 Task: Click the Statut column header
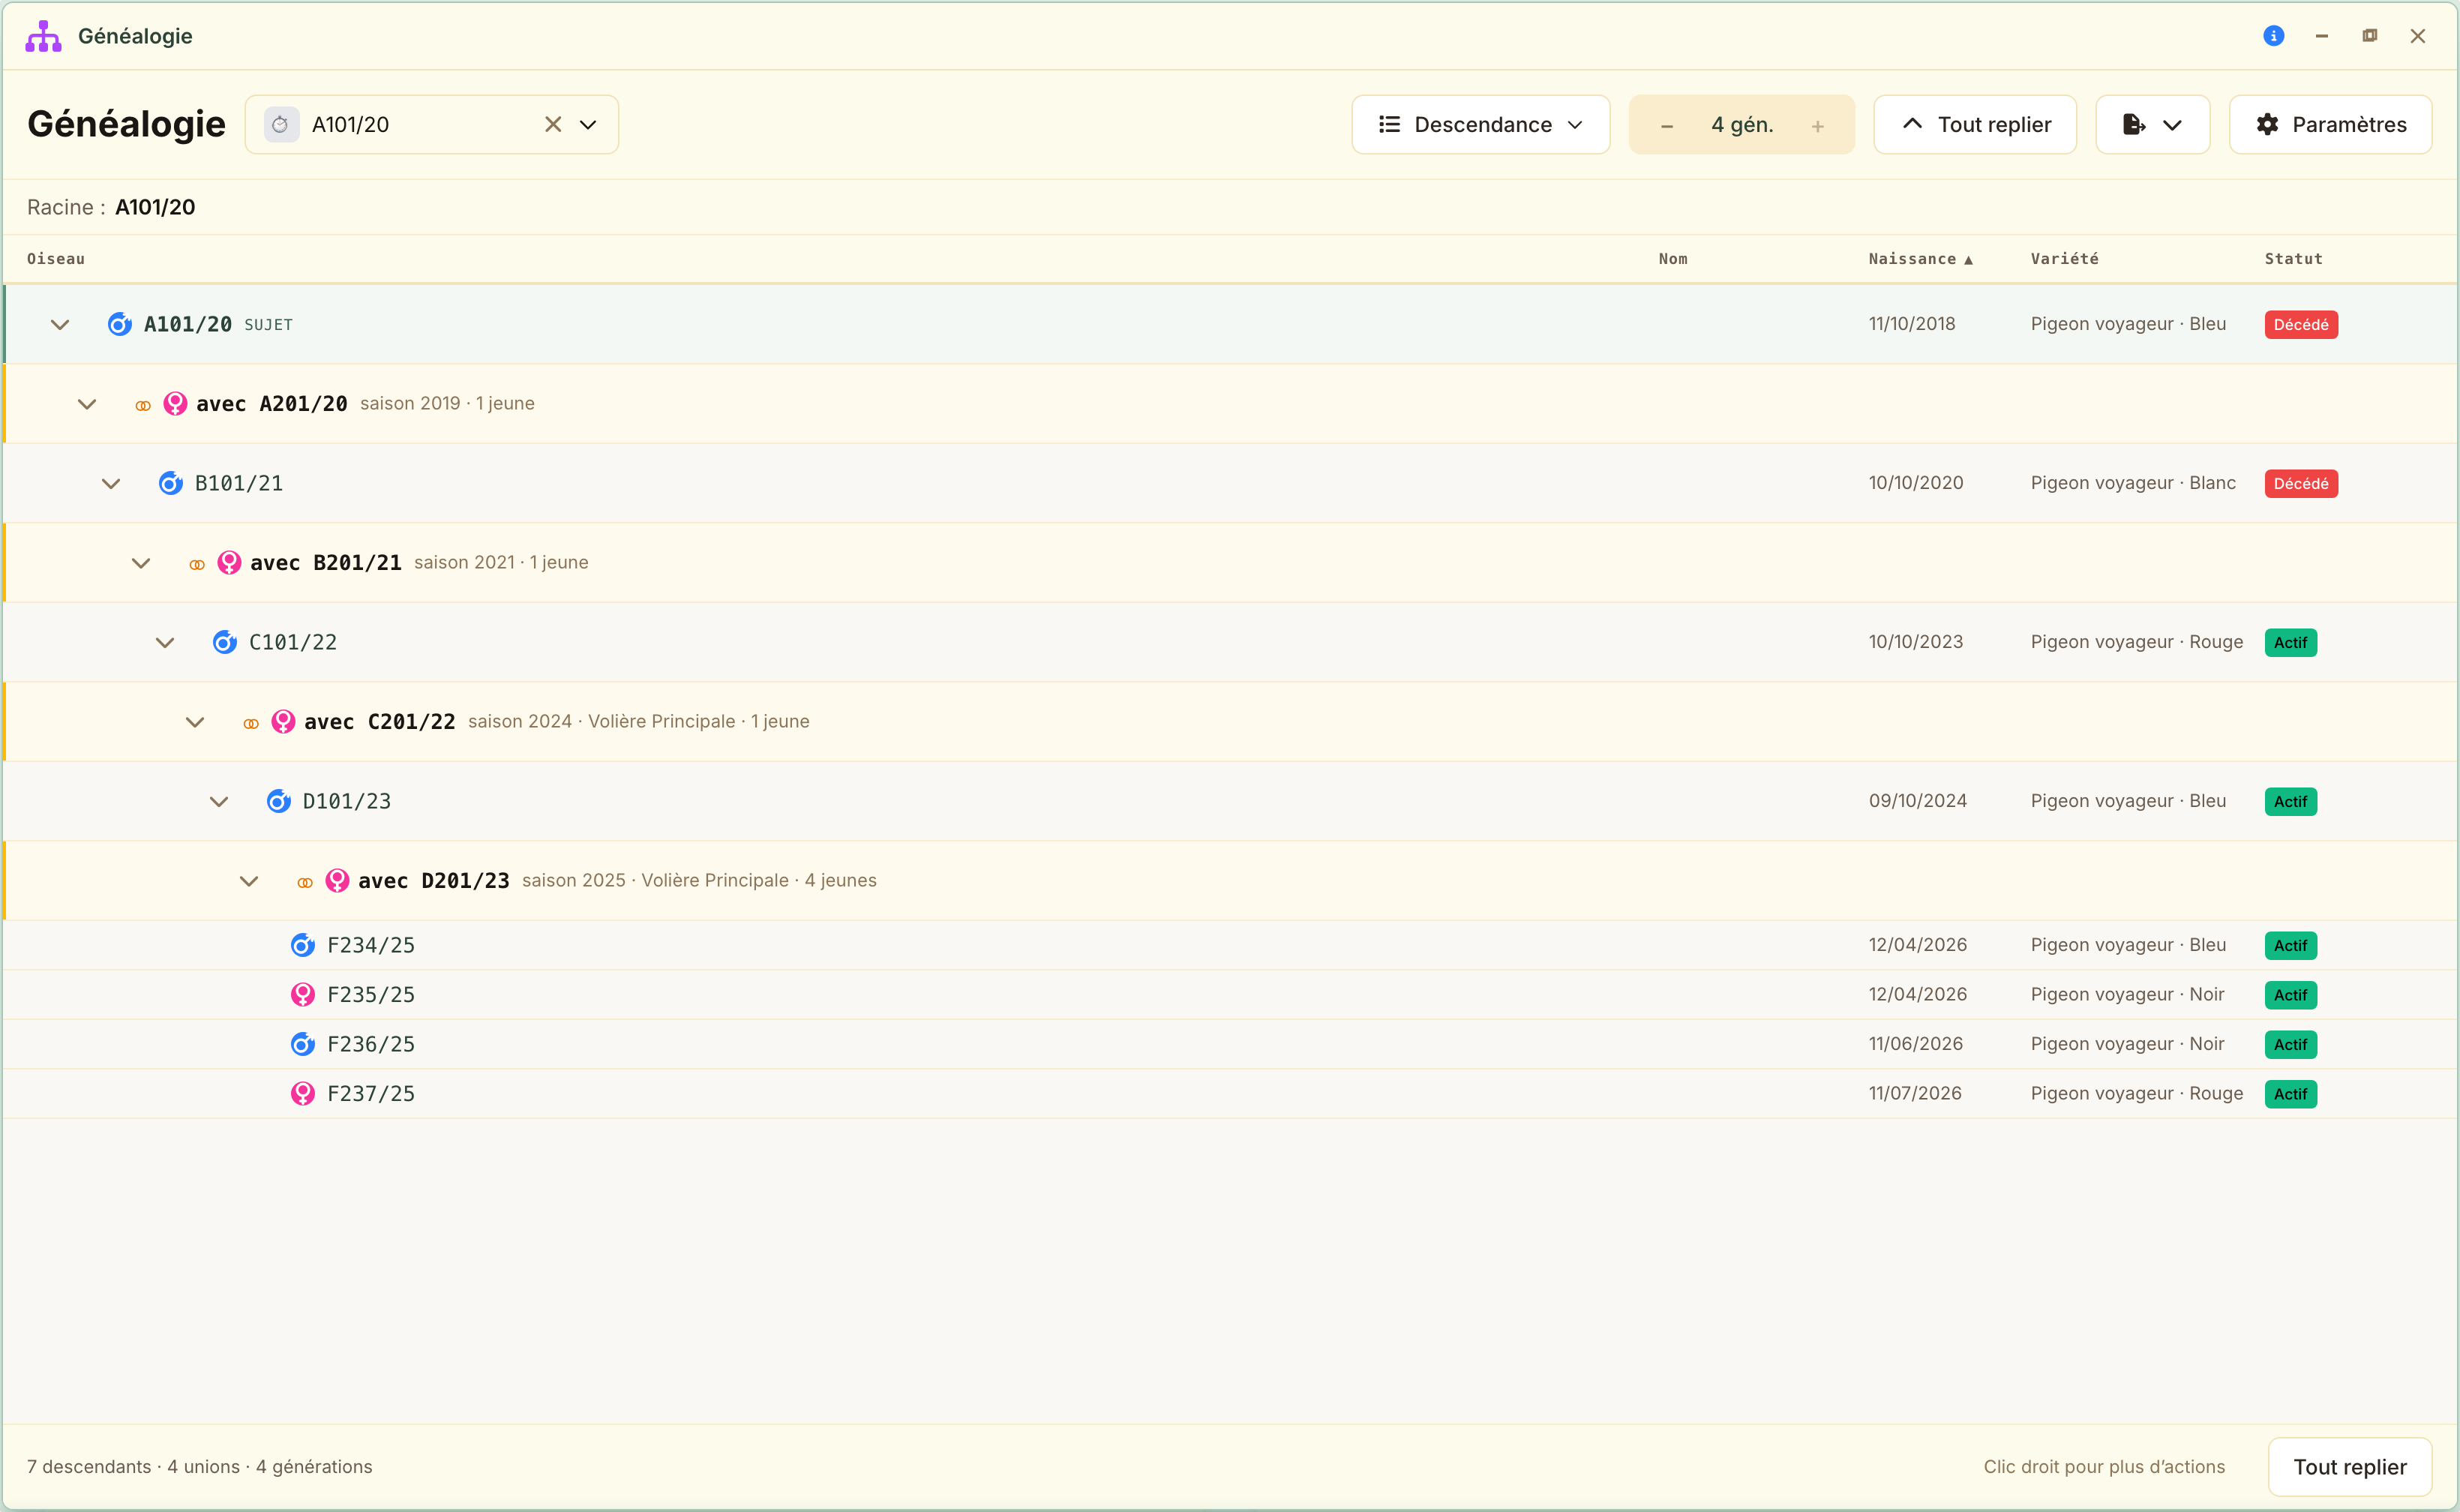pos(2293,259)
